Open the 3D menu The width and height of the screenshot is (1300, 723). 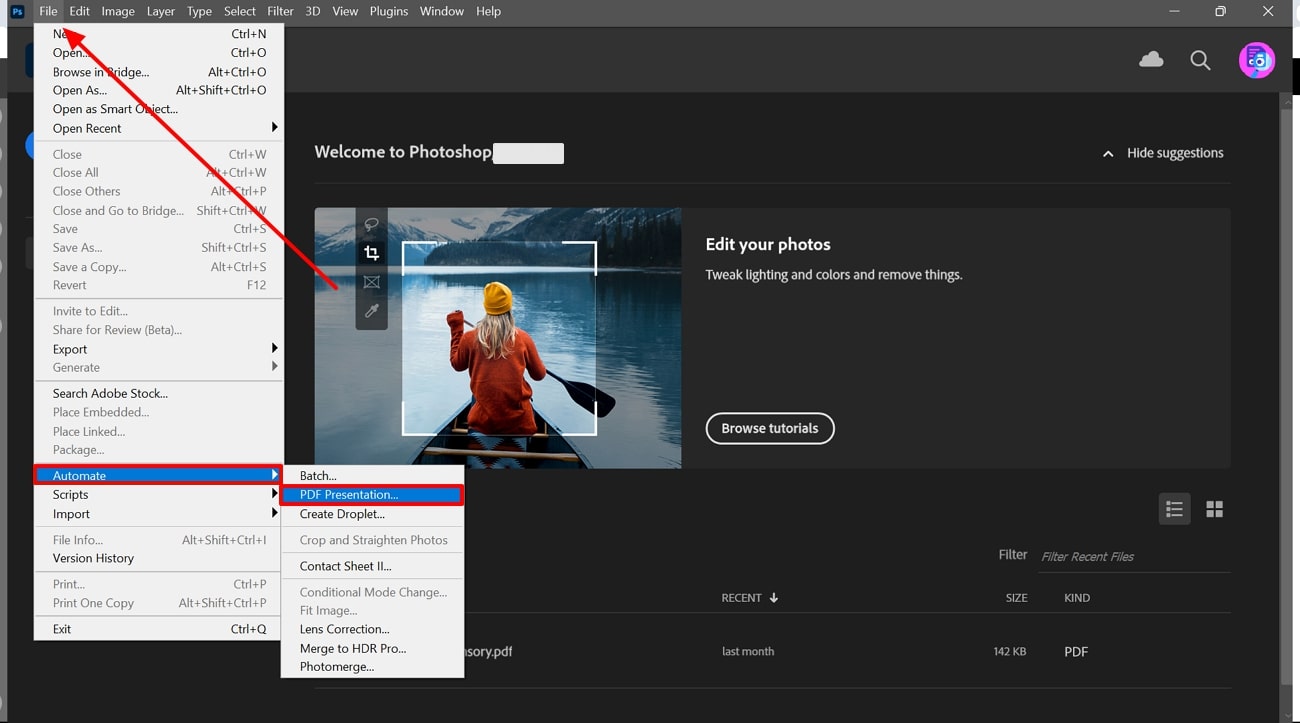click(x=313, y=11)
